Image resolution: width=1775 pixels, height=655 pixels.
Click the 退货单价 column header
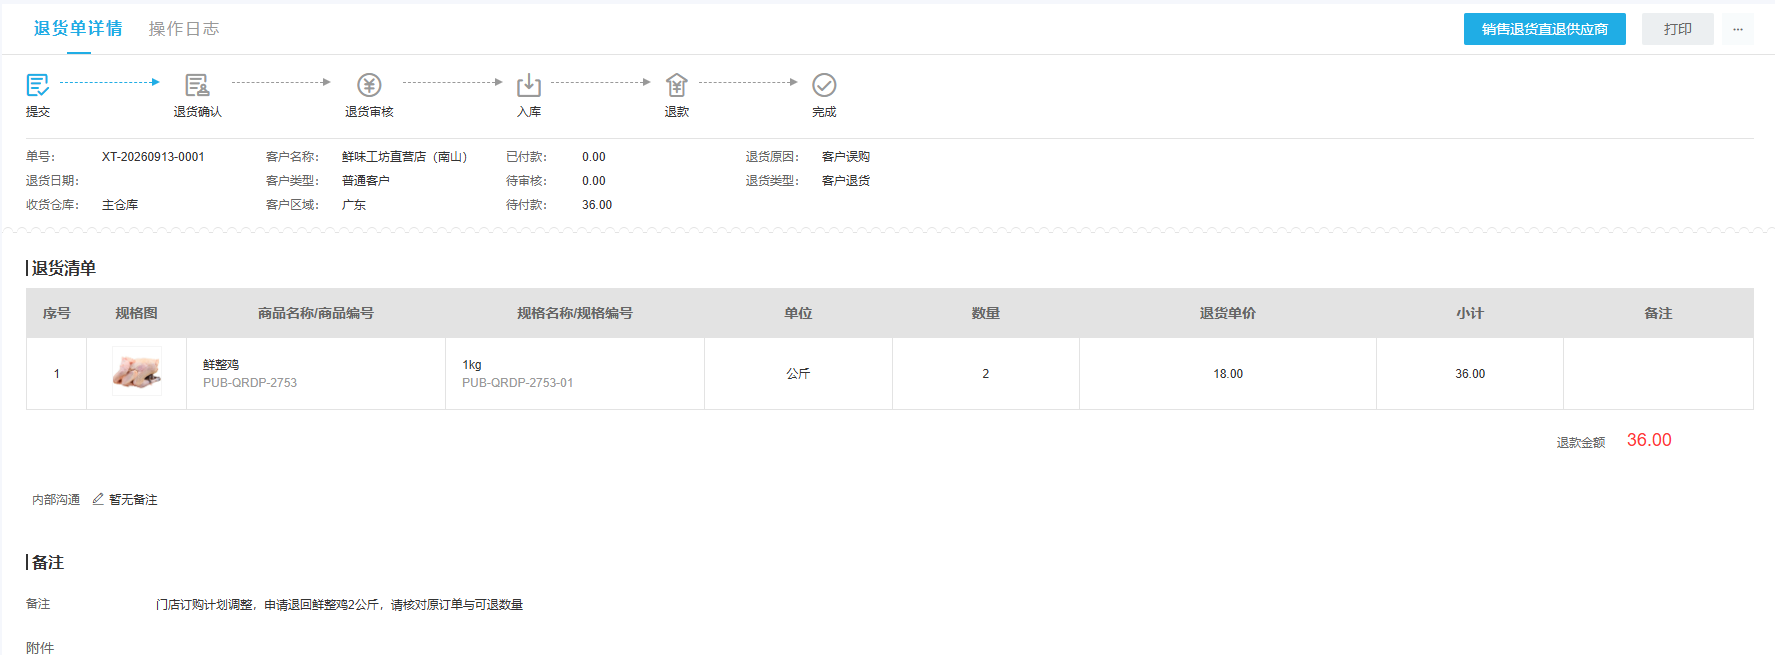(x=1228, y=313)
